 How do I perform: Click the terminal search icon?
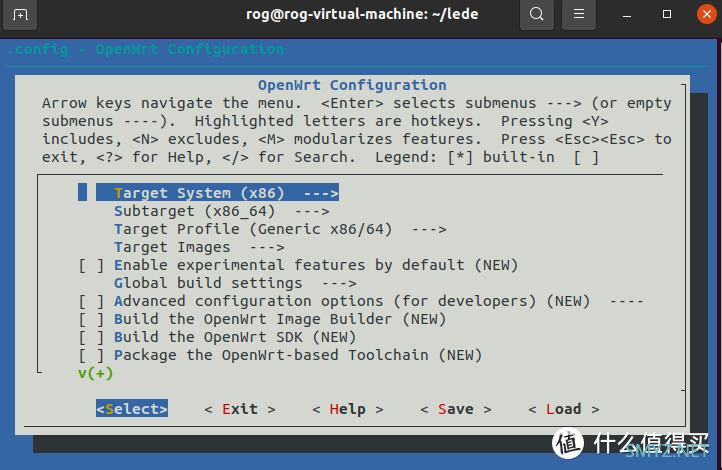[x=536, y=14]
